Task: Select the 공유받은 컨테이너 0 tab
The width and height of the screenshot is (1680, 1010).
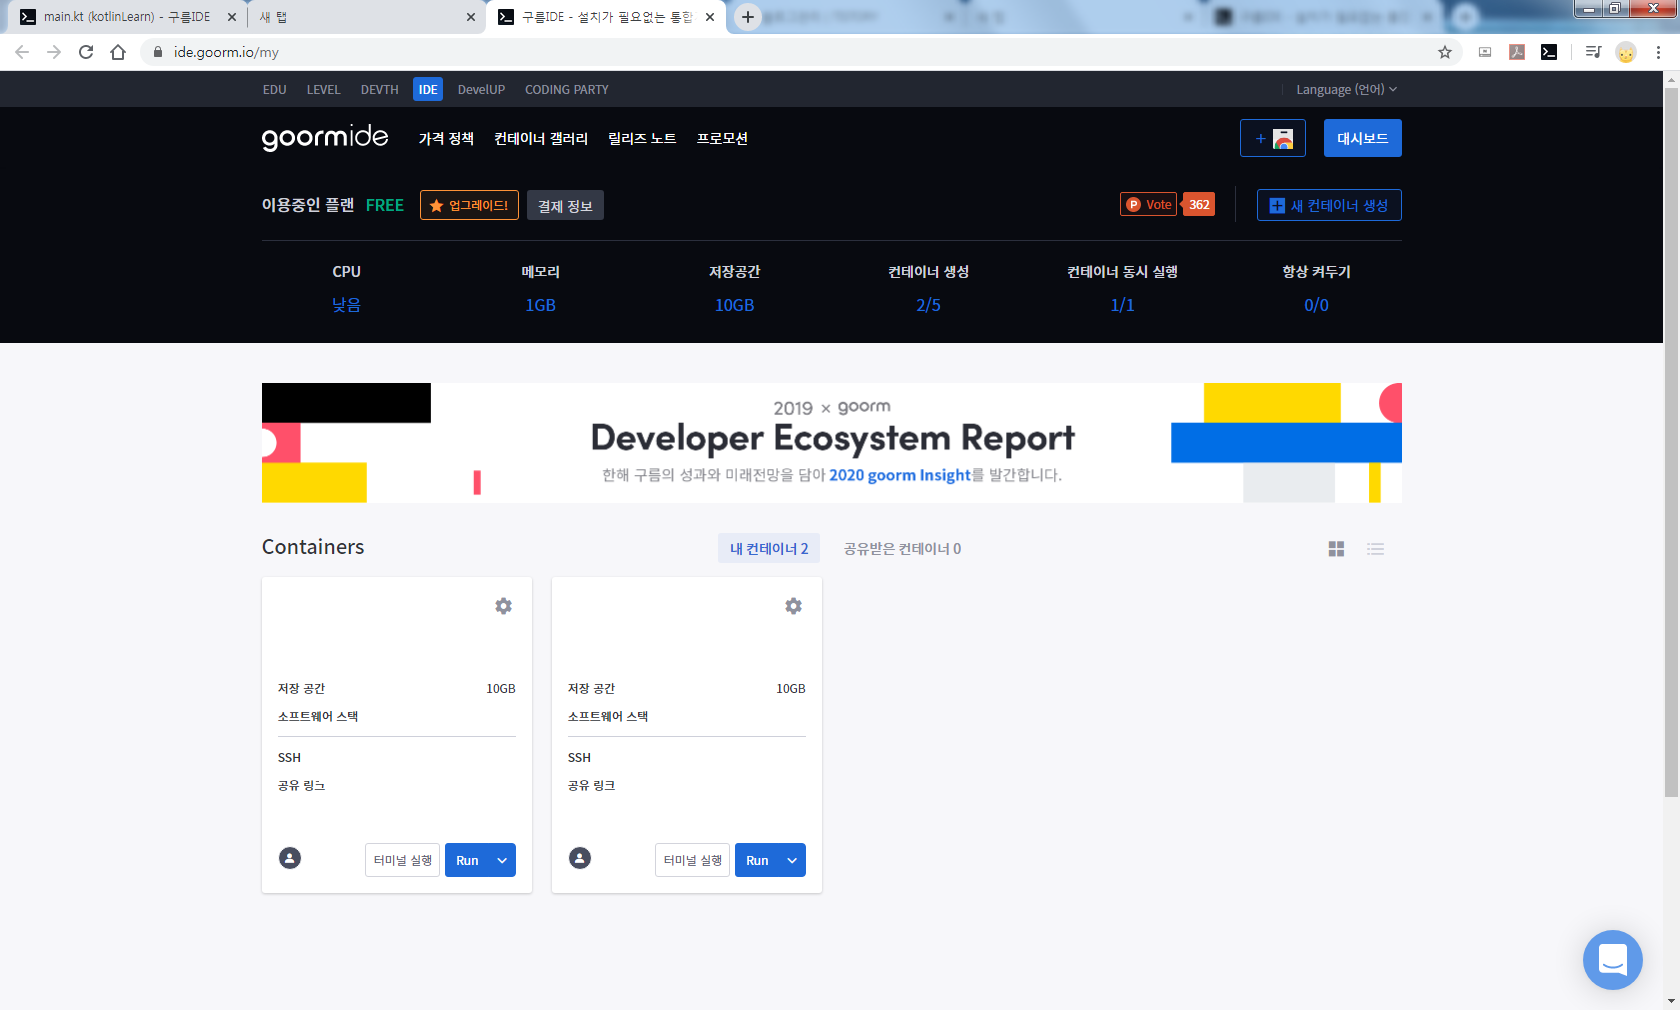Action: (902, 548)
